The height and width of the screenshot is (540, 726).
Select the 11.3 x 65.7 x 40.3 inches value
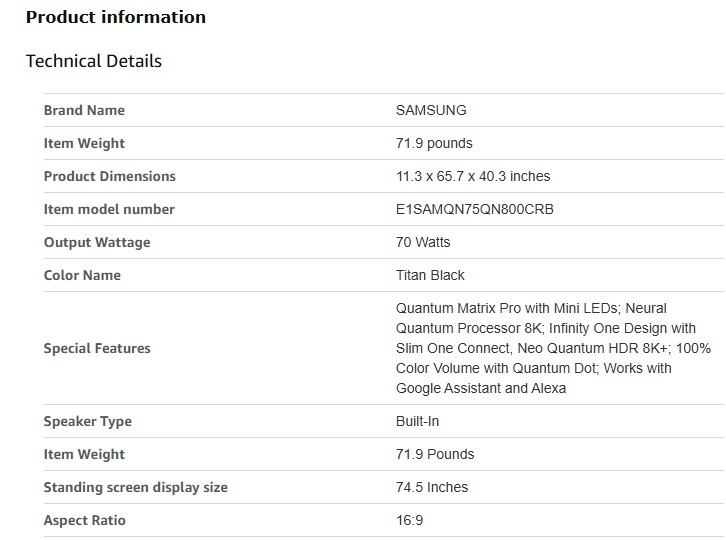coord(473,176)
